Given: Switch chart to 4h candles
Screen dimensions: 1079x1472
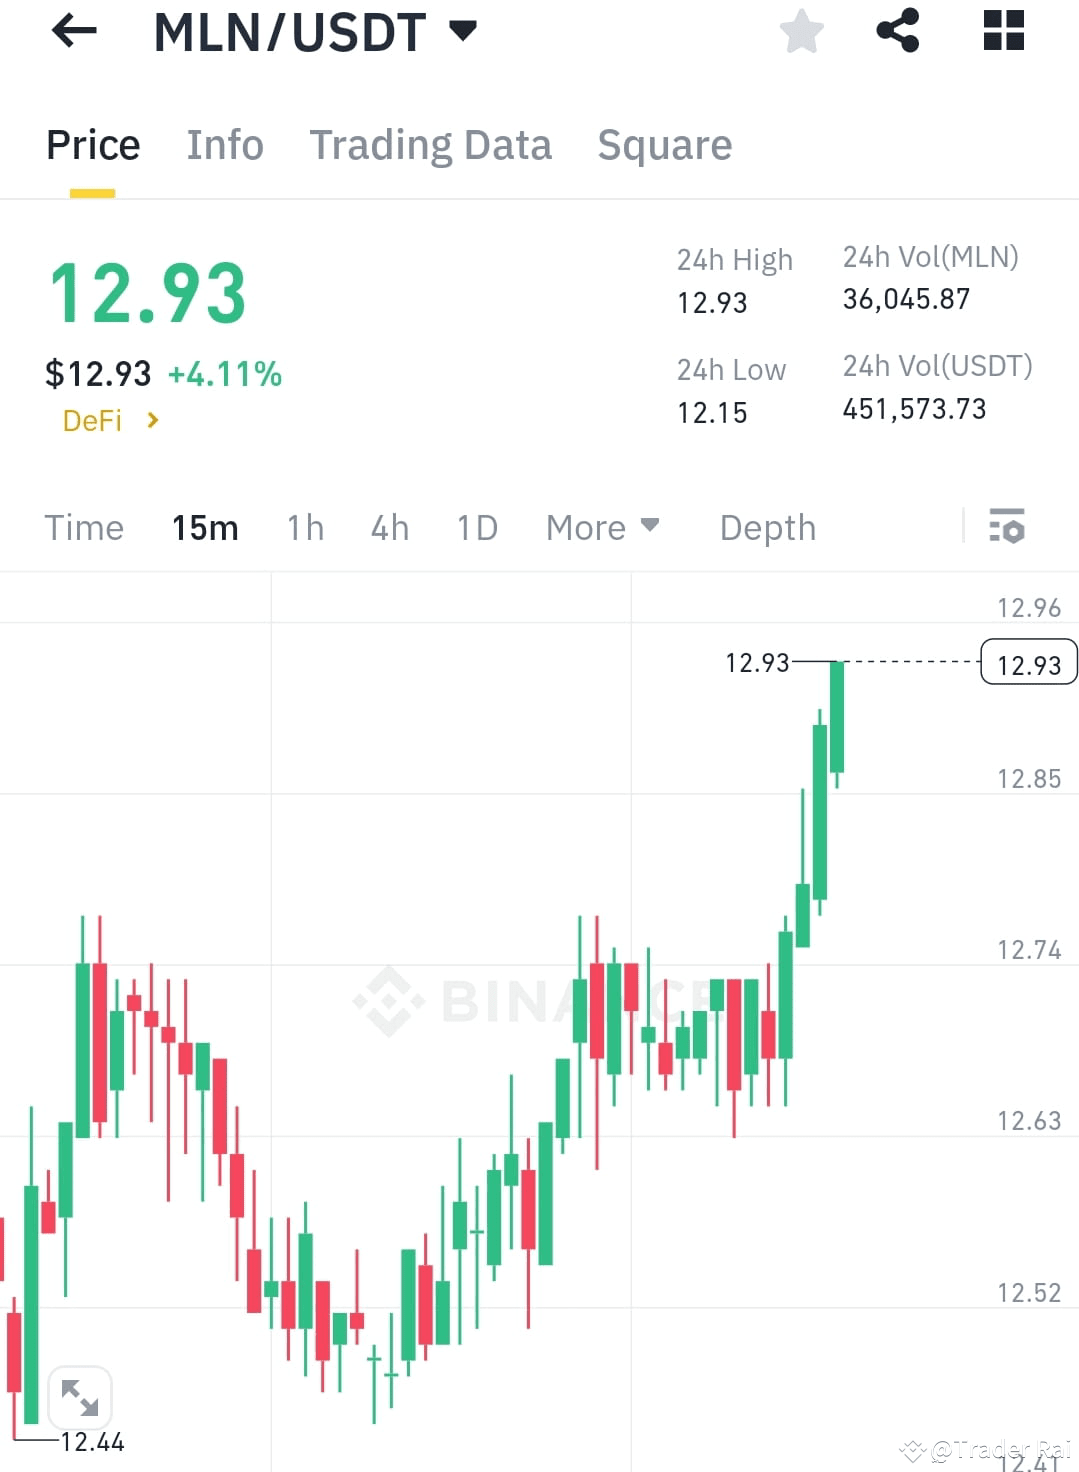Looking at the screenshot, I should click(x=389, y=527).
